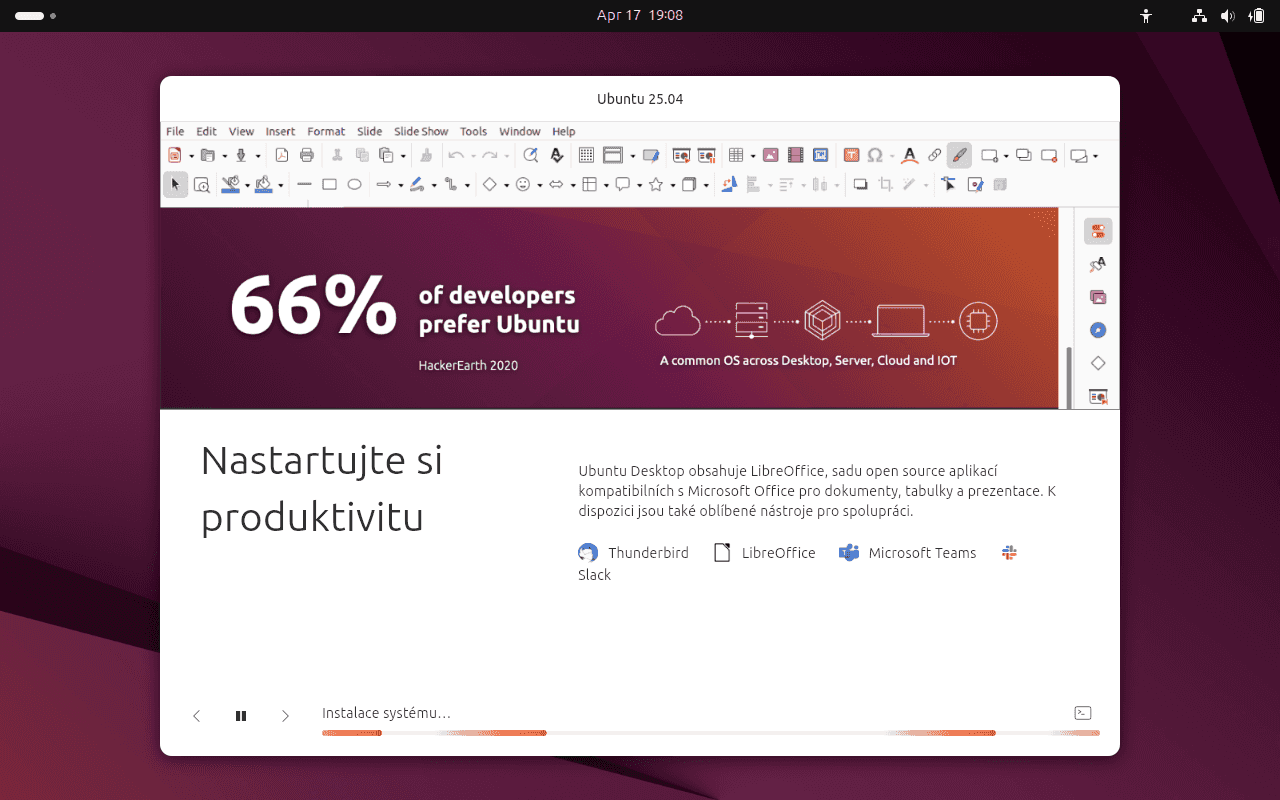Go to previous installer slide

point(196,716)
